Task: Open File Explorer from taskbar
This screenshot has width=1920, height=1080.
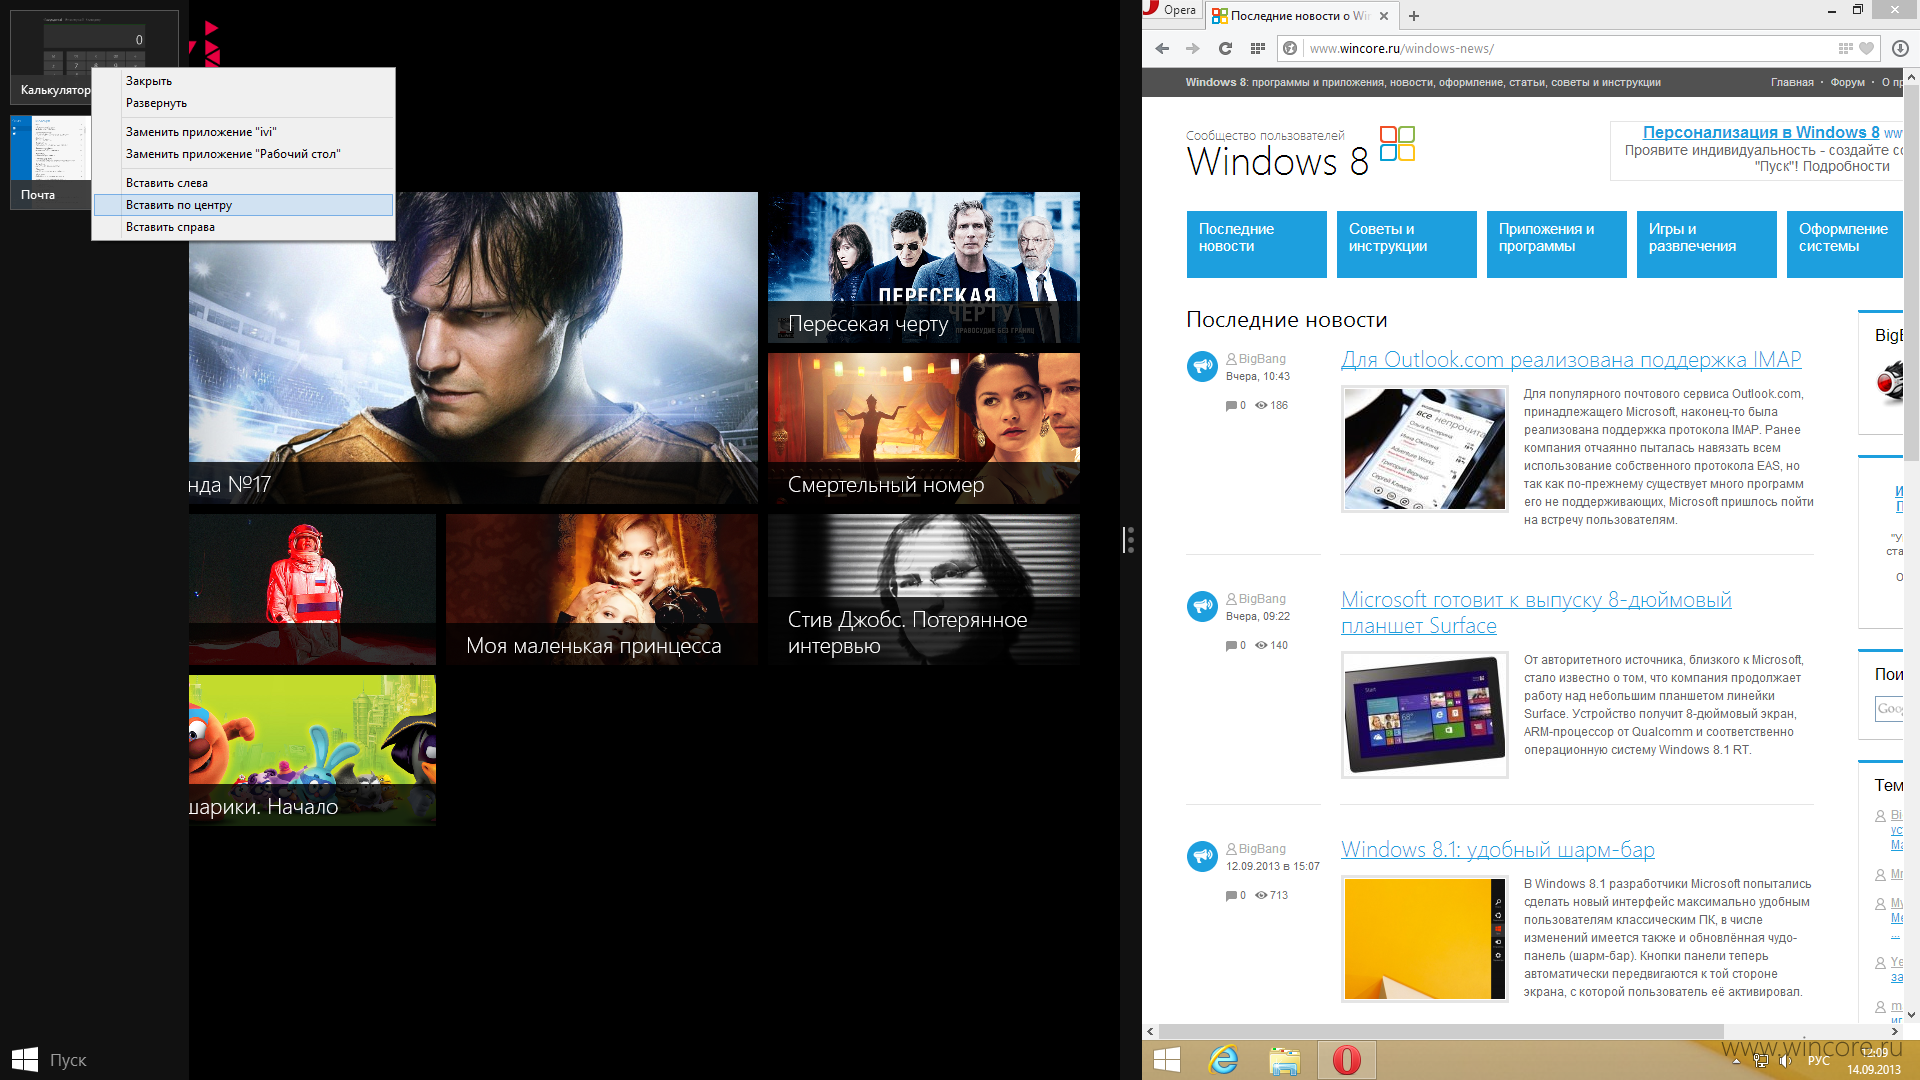Action: point(1285,1060)
